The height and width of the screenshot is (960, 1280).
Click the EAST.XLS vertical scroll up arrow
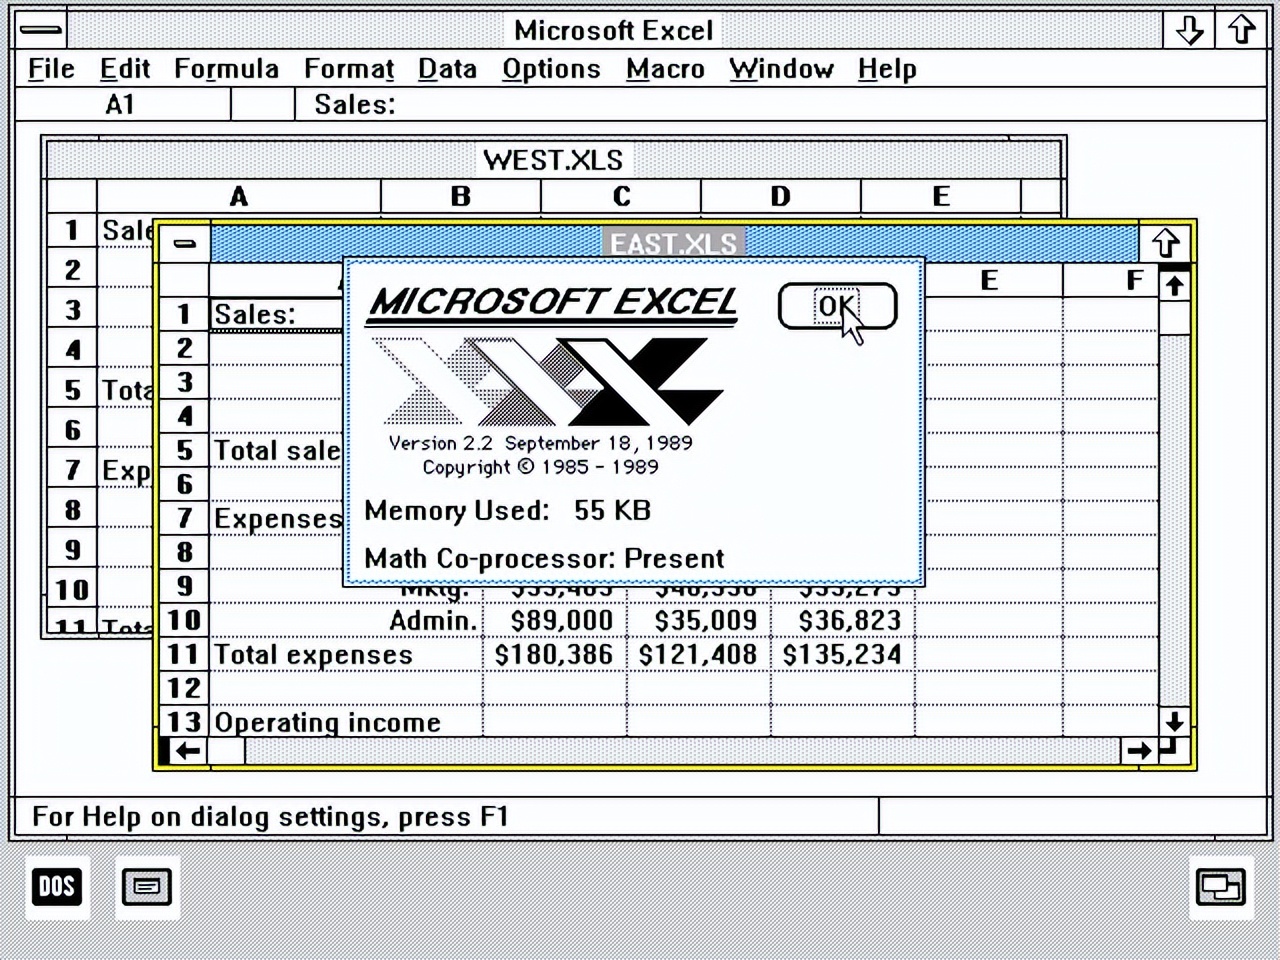(1174, 285)
